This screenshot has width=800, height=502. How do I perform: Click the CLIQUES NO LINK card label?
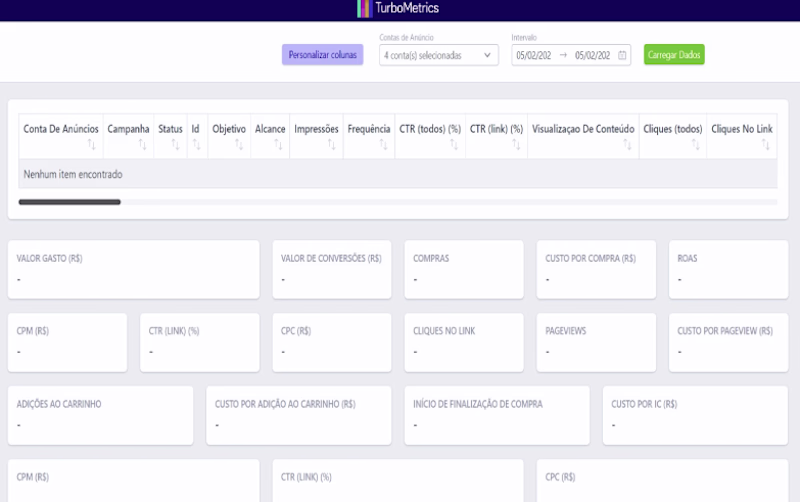click(444, 331)
